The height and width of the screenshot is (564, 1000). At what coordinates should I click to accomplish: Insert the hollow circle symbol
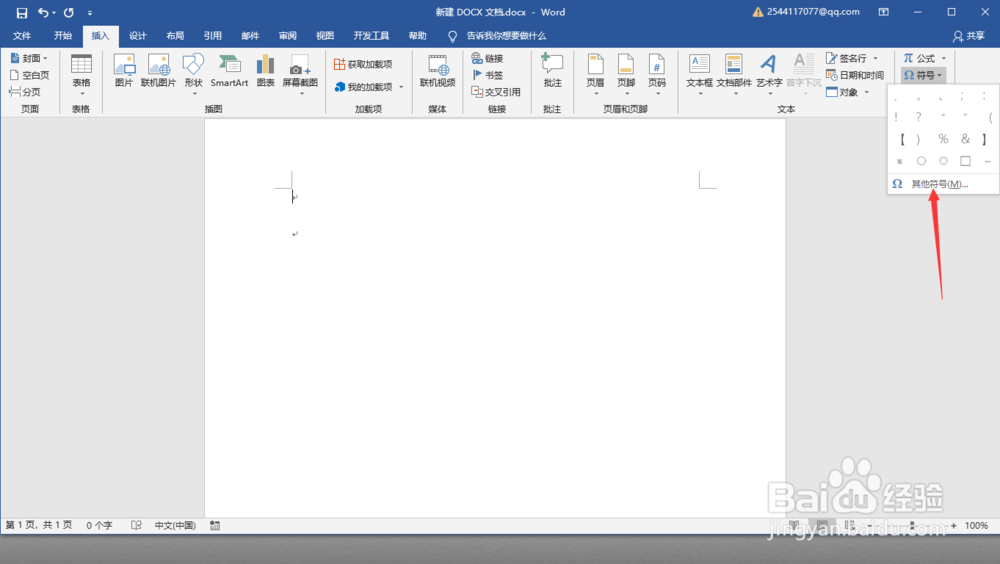point(921,161)
